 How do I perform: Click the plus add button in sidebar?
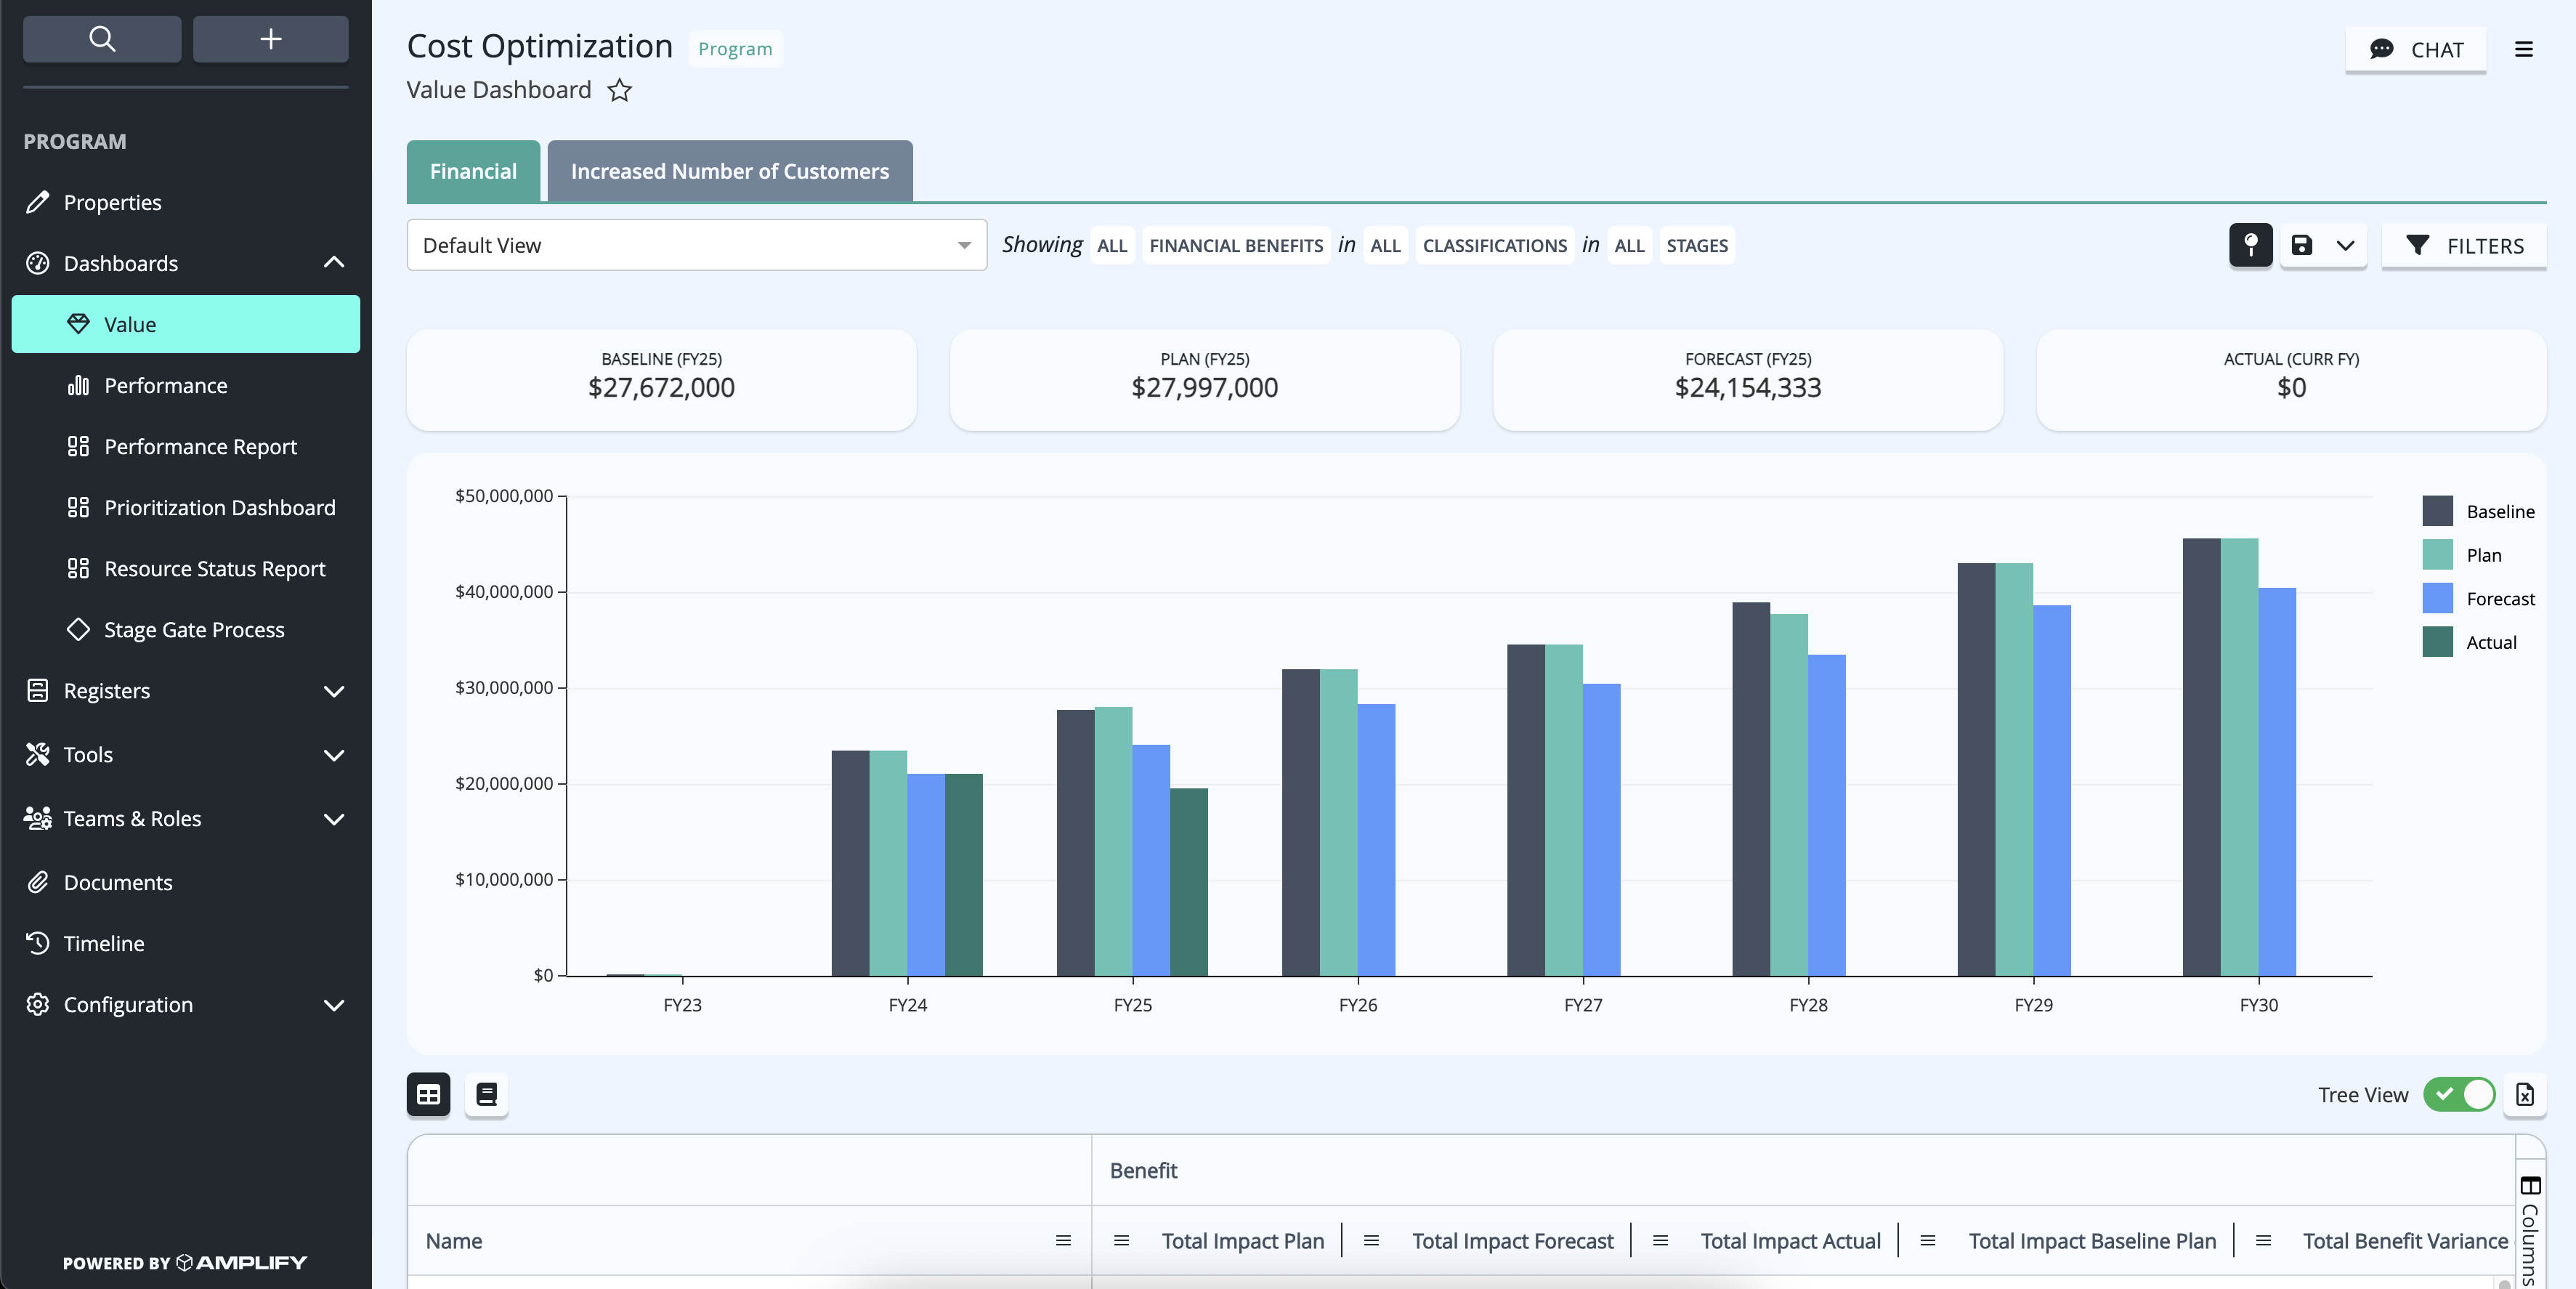click(x=270, y=39)
